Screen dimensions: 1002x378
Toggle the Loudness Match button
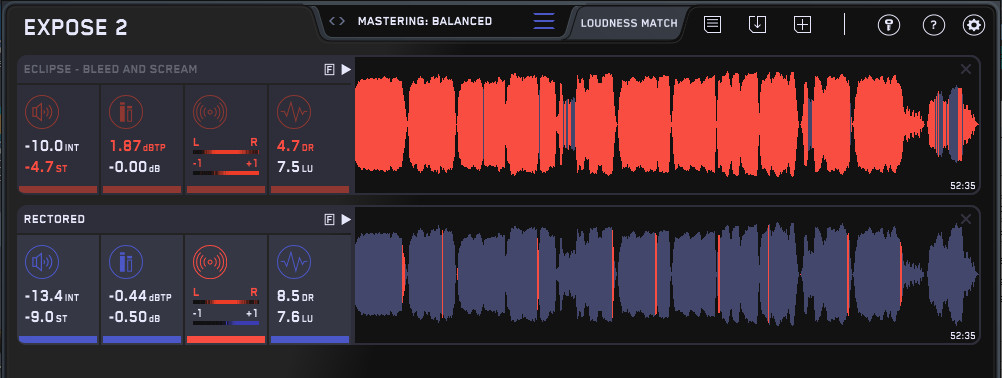[629, 24]
